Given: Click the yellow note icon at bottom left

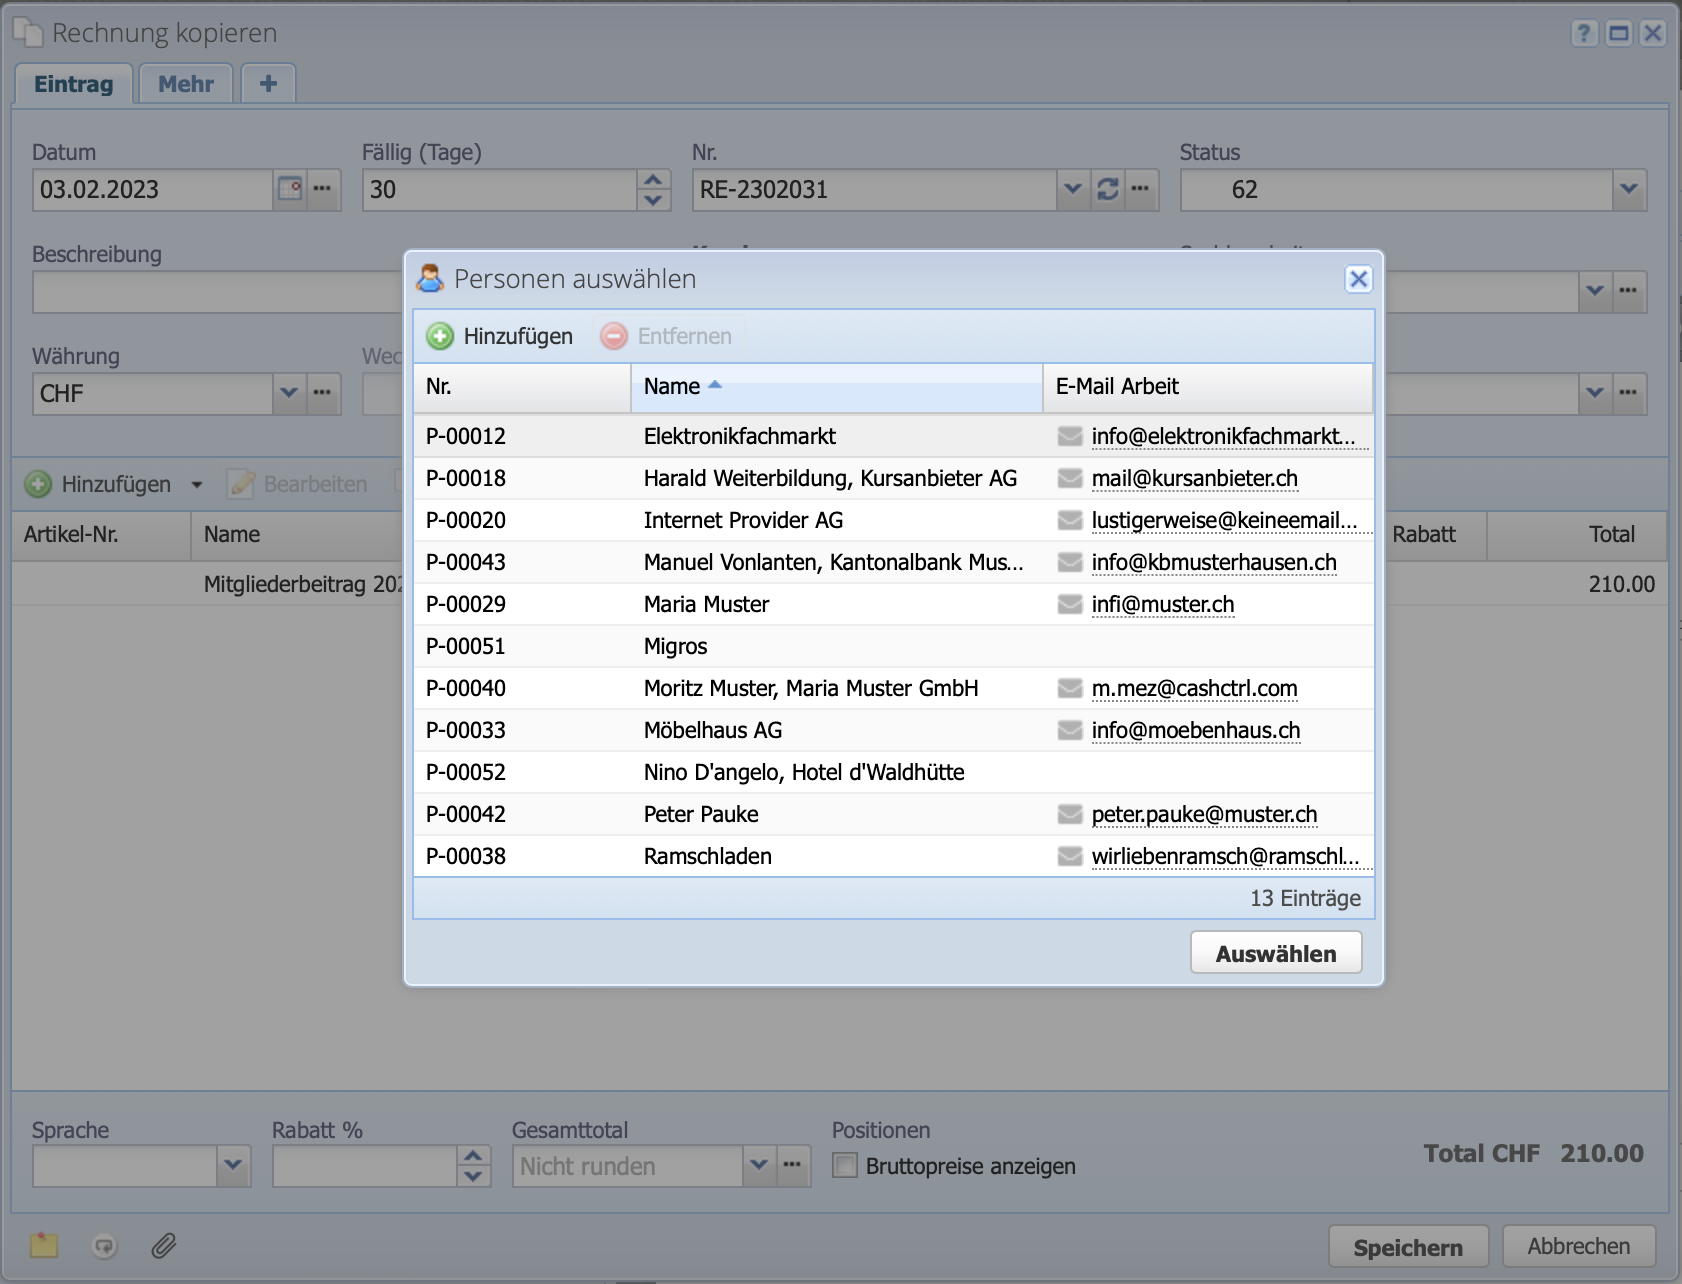Looking at the screenshot, I should (x=44, y=1246).
